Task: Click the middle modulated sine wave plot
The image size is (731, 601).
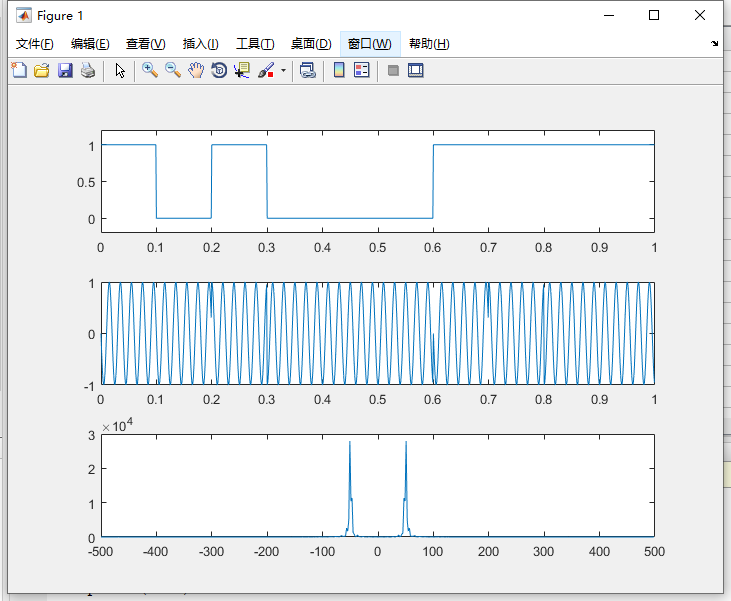Action: pyautogui.click(x=378, y=333)
